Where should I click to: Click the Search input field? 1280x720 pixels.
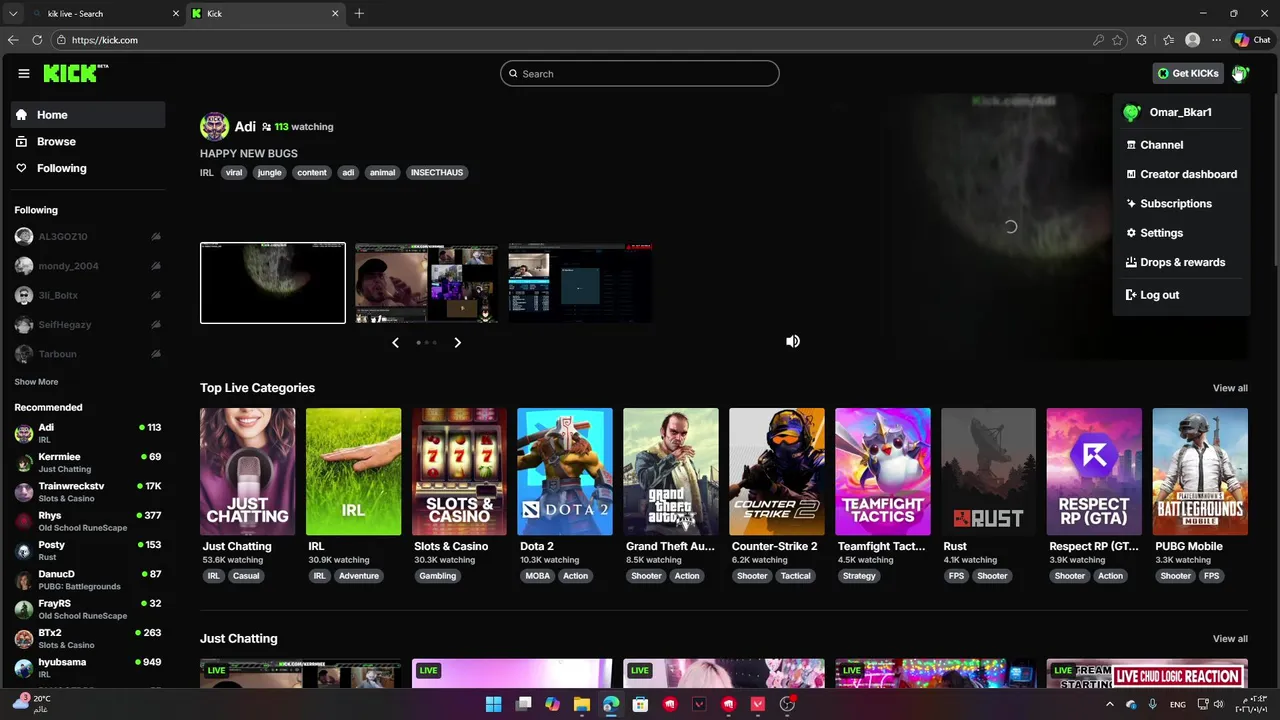(640, 73)
